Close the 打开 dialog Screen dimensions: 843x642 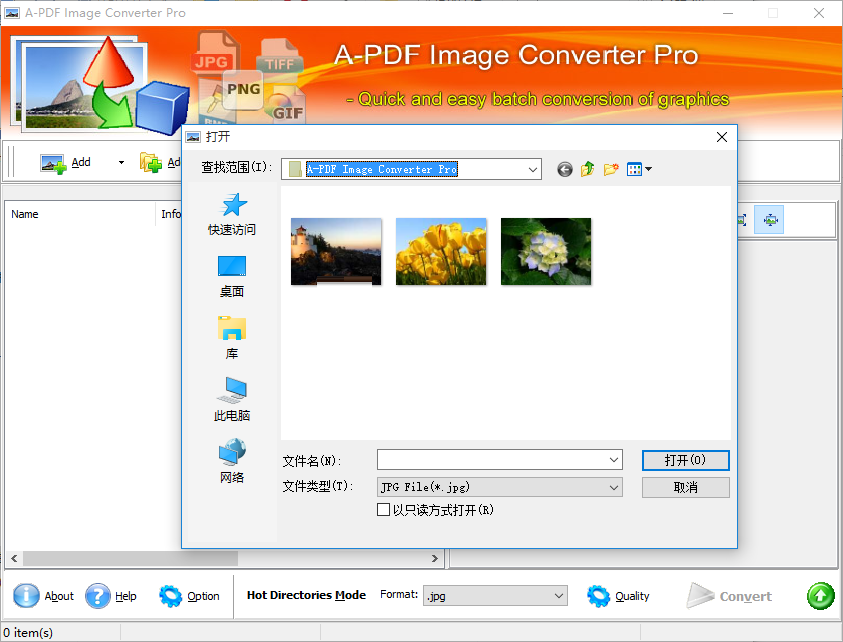pyautogui.click(x=722, y=137)
